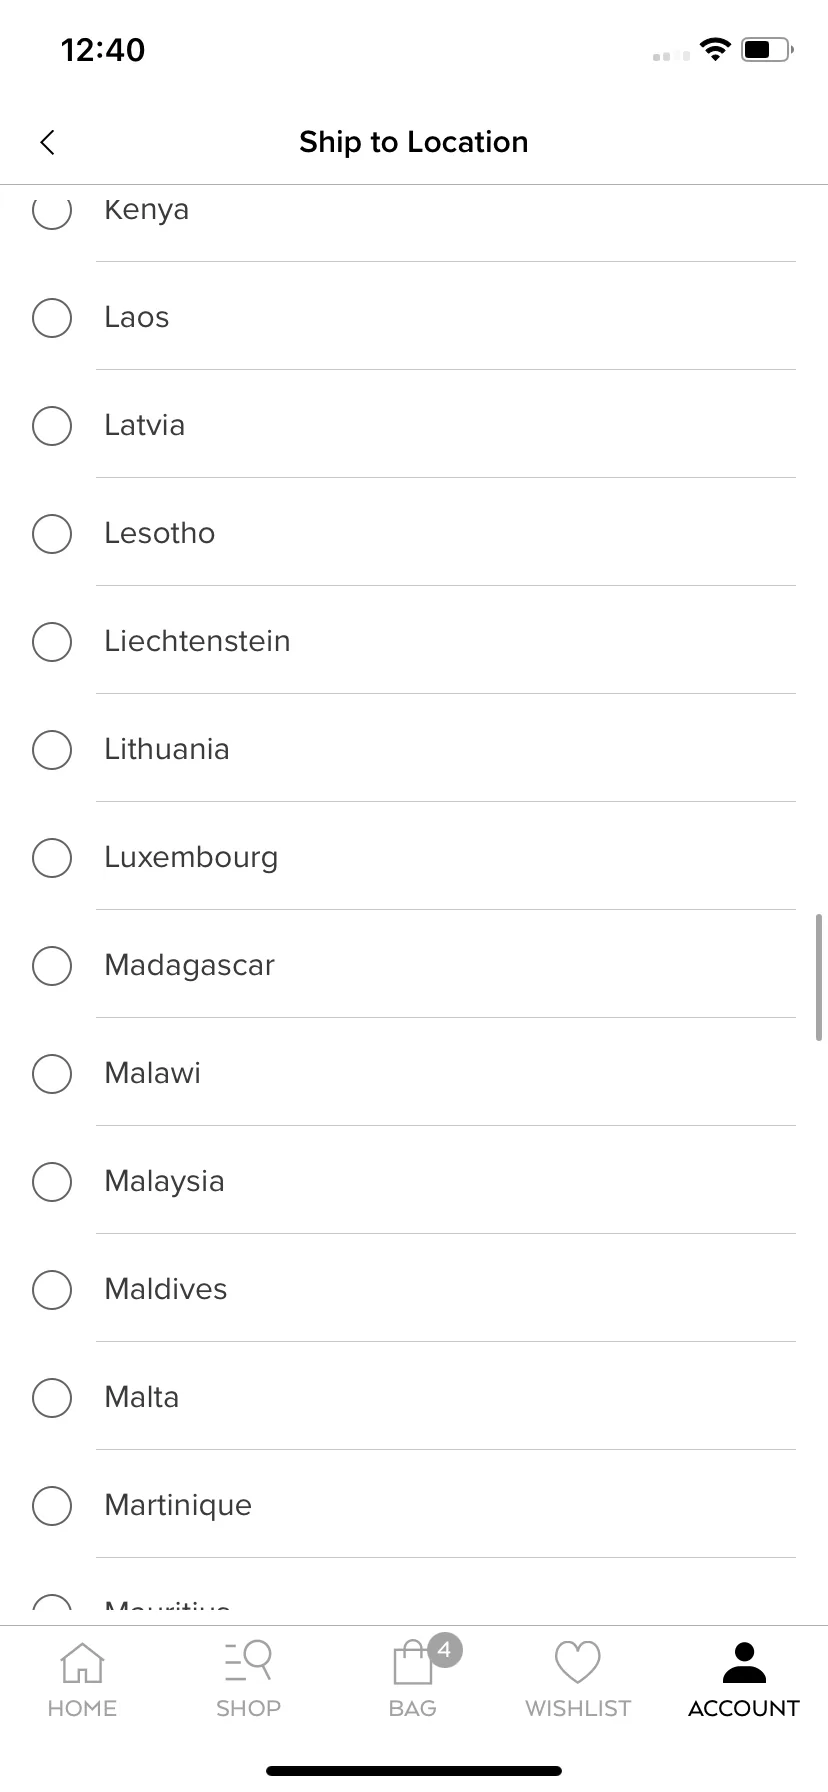Open the Account person icon
The image size is (828, 1792).
[x=744, y=1662]
